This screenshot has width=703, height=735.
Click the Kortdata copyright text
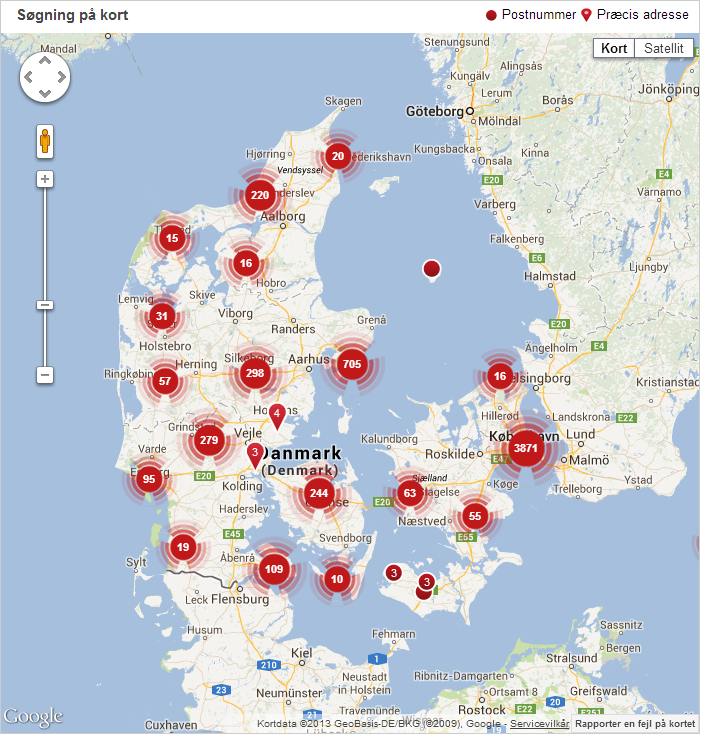coord(381,724)
